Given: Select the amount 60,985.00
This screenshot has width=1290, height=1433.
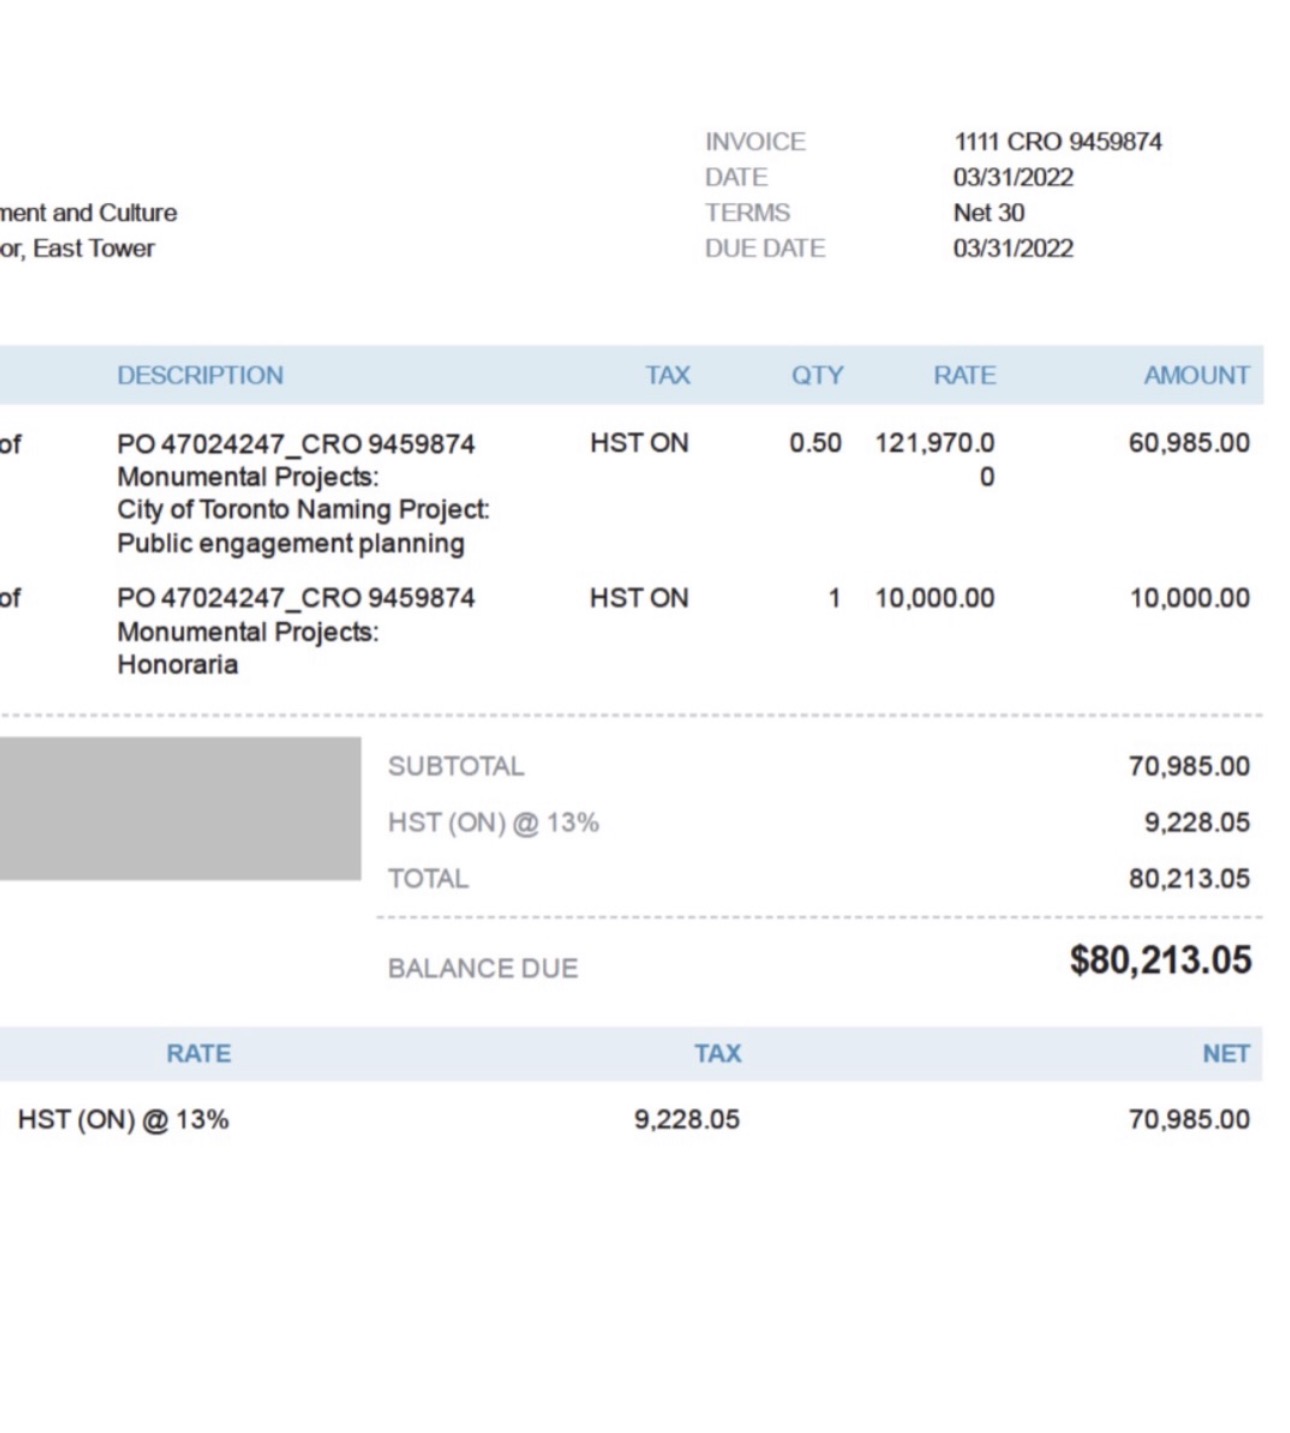Looking at the screenshot, I should click(x=1189, y=442).
